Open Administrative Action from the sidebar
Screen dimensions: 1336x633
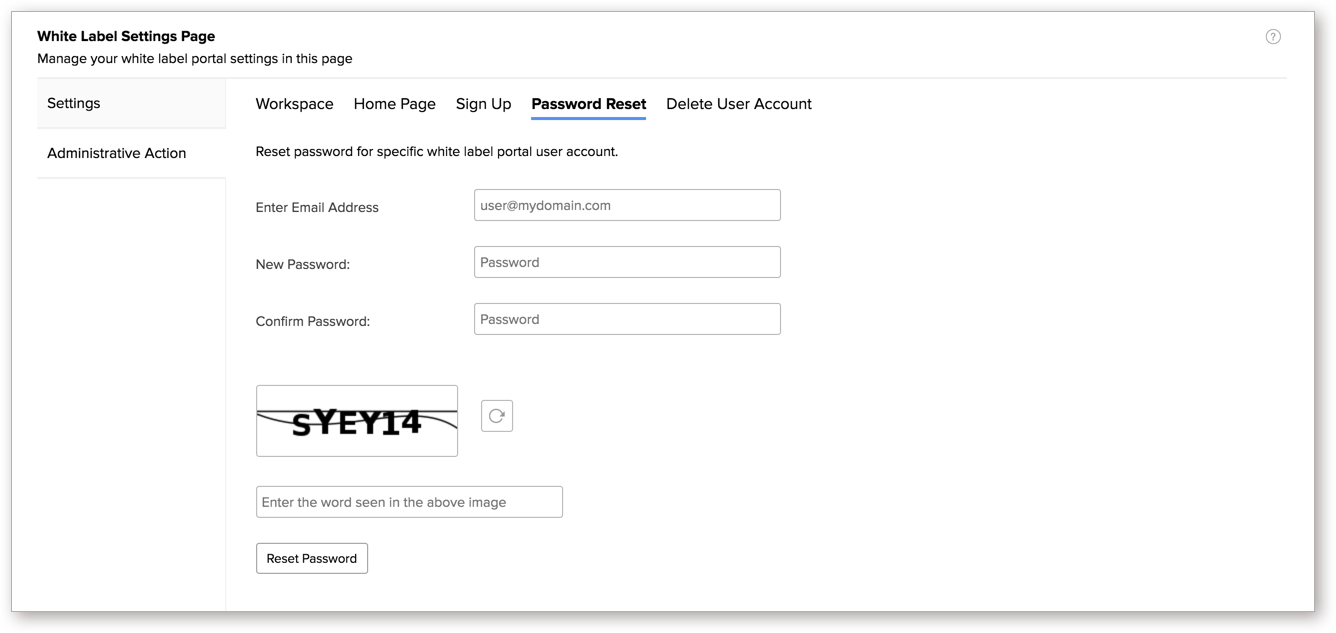click(x=116, y=153)
